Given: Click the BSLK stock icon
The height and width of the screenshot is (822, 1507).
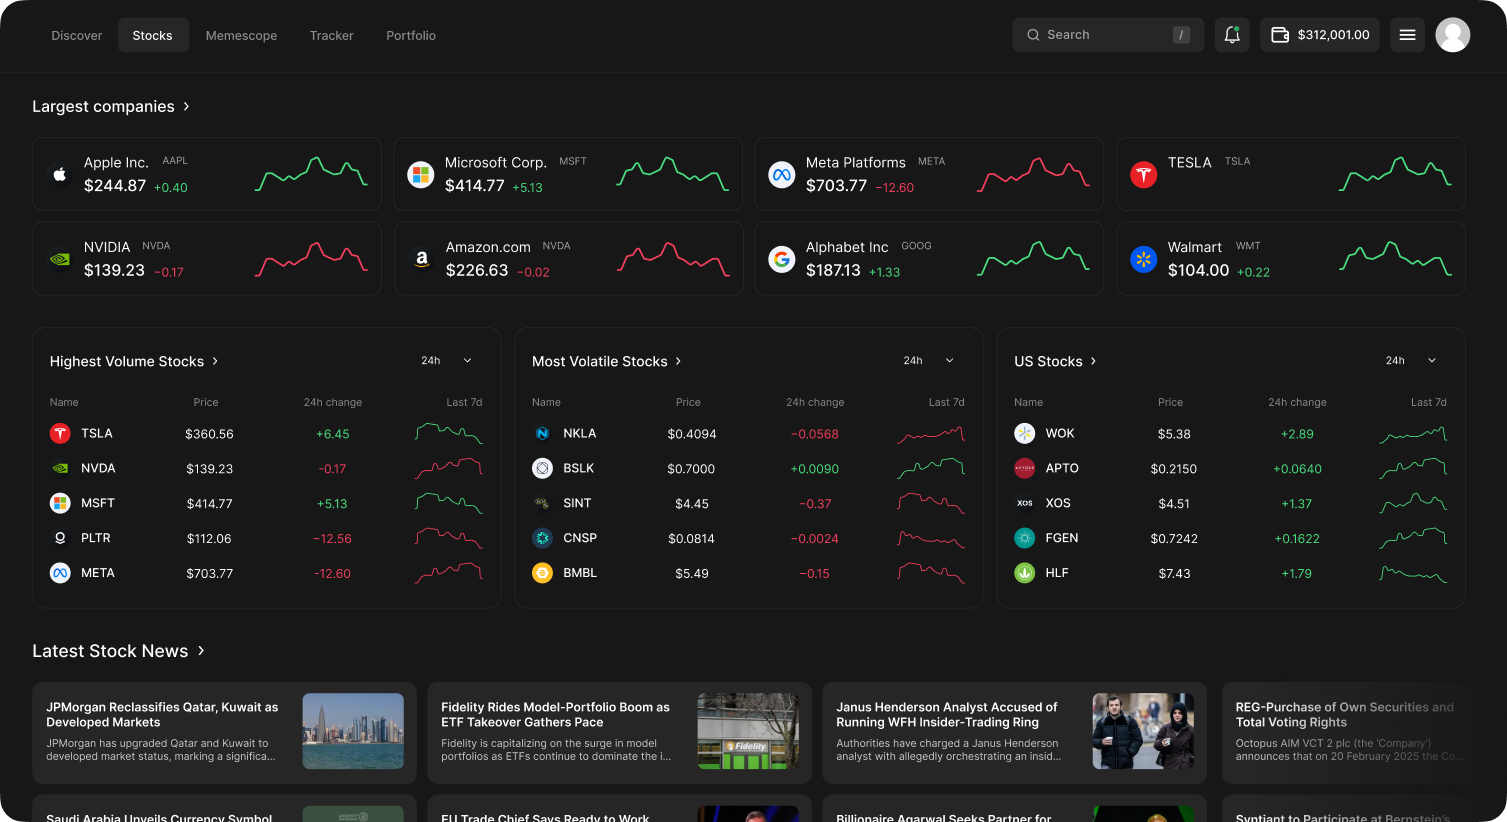Looking at the screenshot, I should pyautogui.click(x=542, y=468).
